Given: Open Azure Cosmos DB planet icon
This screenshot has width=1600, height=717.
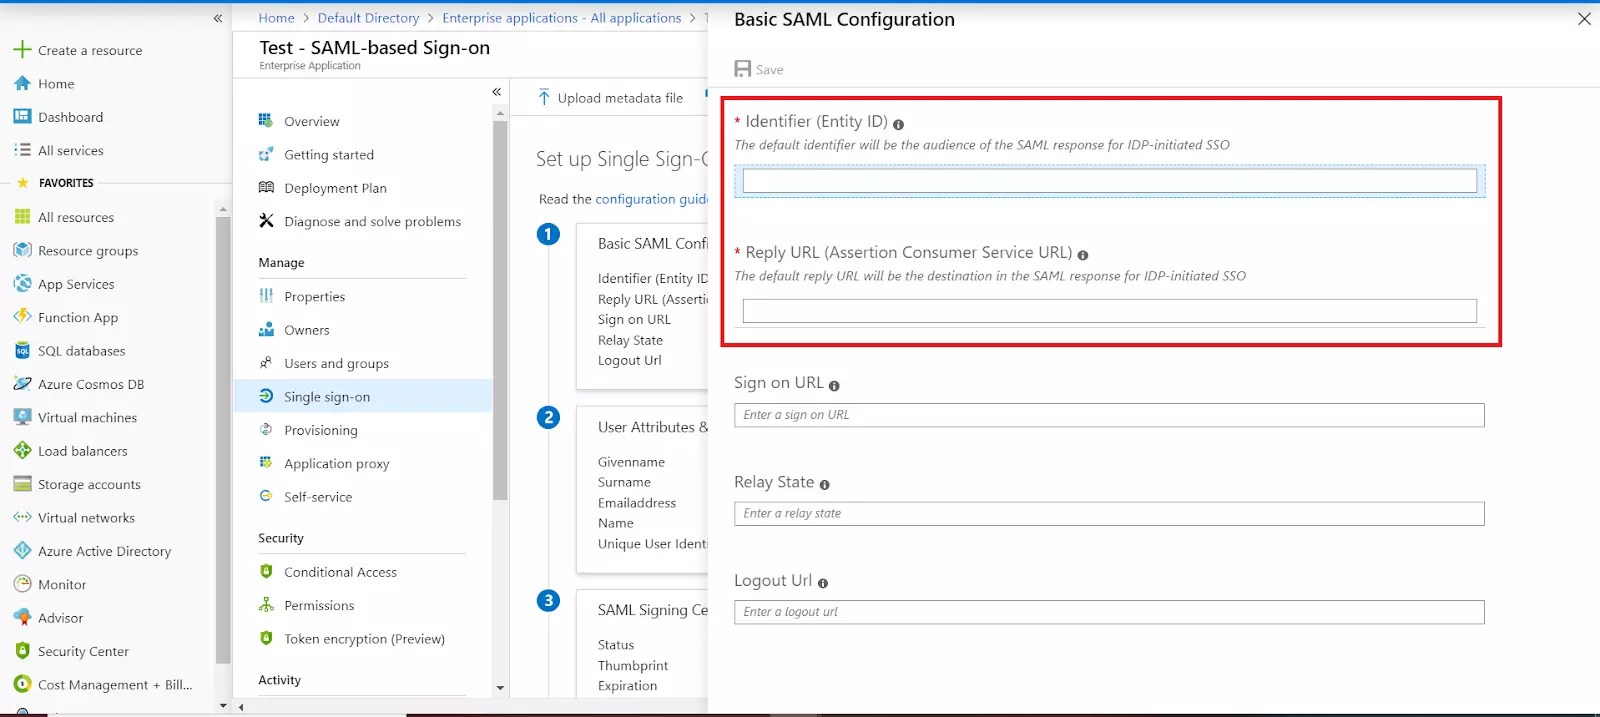Looking at the screenshot, I should point(22,384).
